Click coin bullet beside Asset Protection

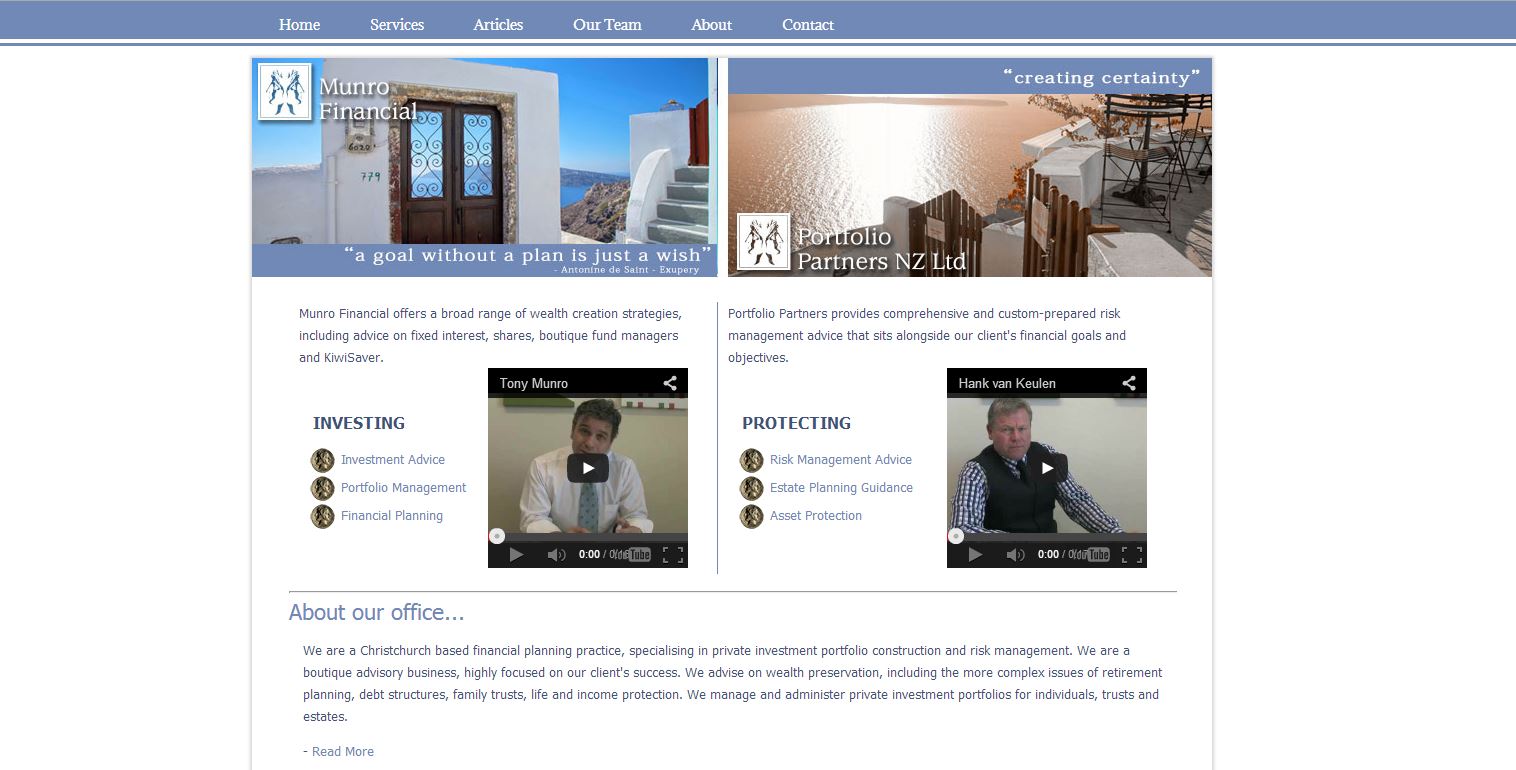pyautogui.click(x=751, y=516)
